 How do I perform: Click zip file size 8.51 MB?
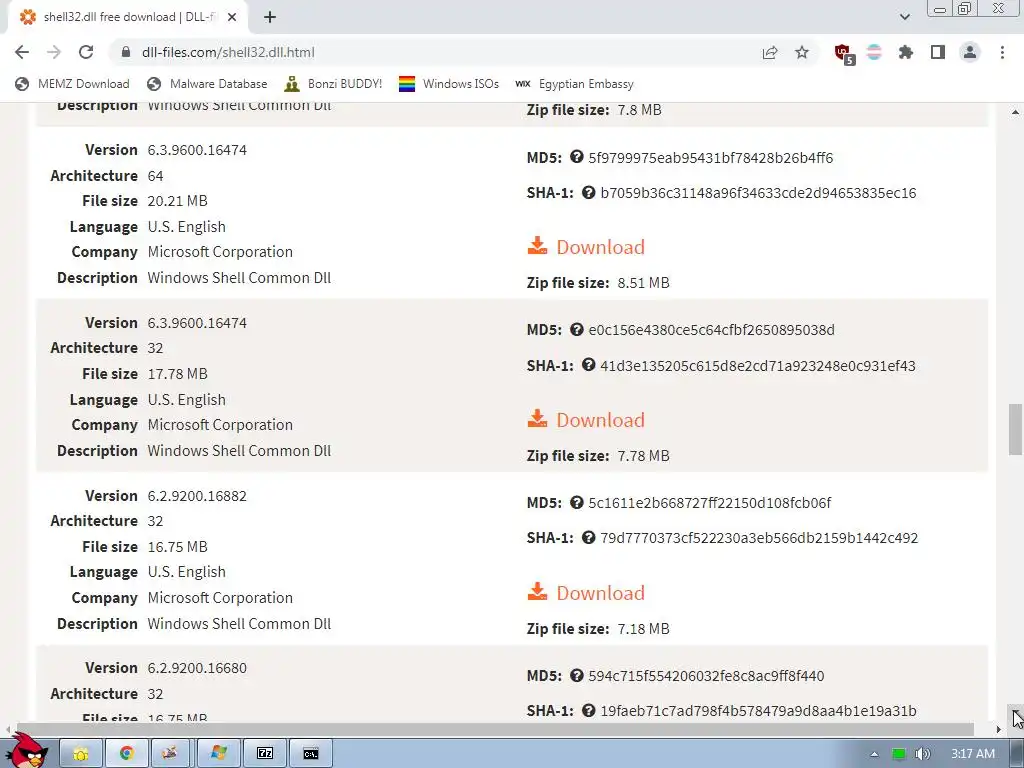click(x=643, y=283)
